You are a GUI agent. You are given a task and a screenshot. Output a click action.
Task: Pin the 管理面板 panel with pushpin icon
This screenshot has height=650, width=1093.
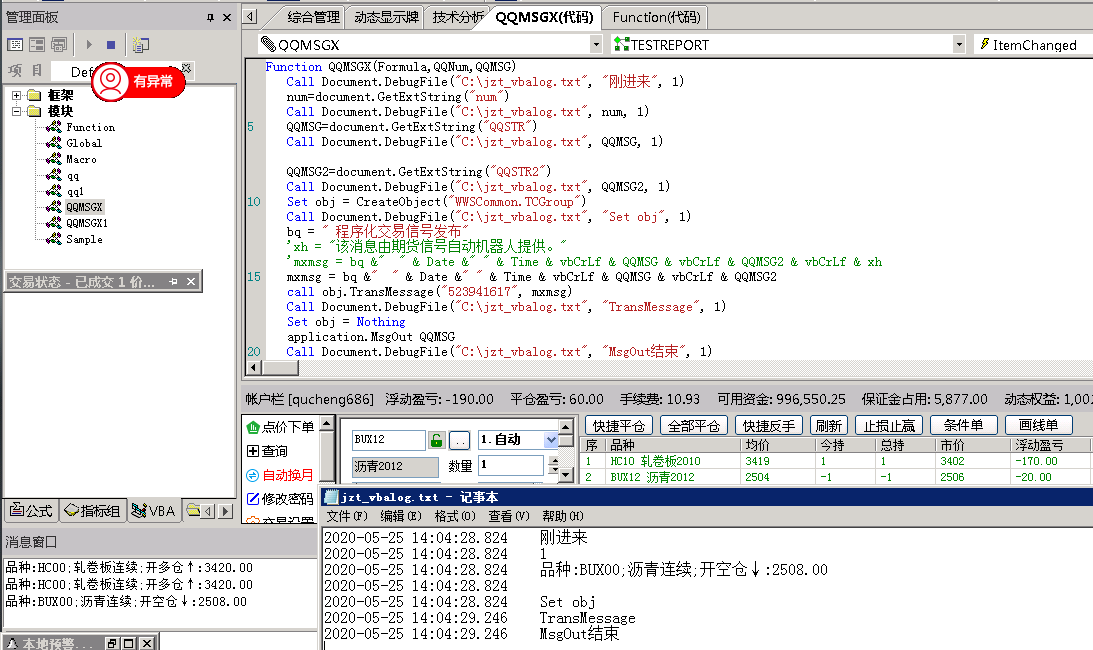210,17
